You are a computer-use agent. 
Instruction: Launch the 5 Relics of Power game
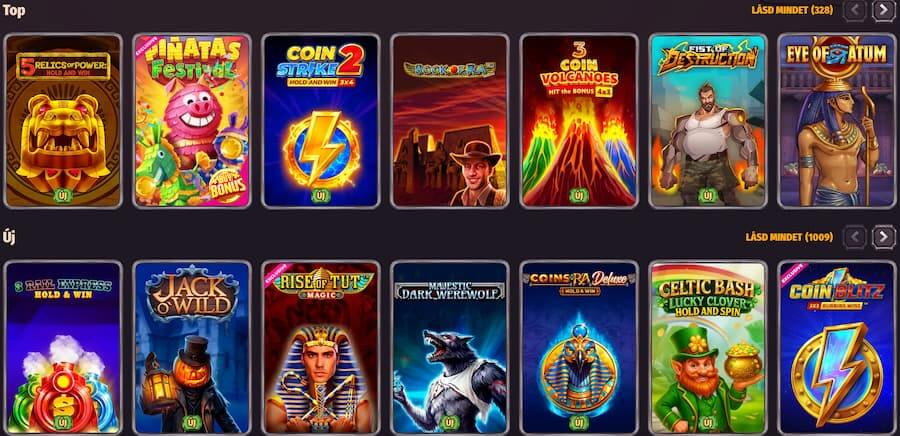click(63, 120)
